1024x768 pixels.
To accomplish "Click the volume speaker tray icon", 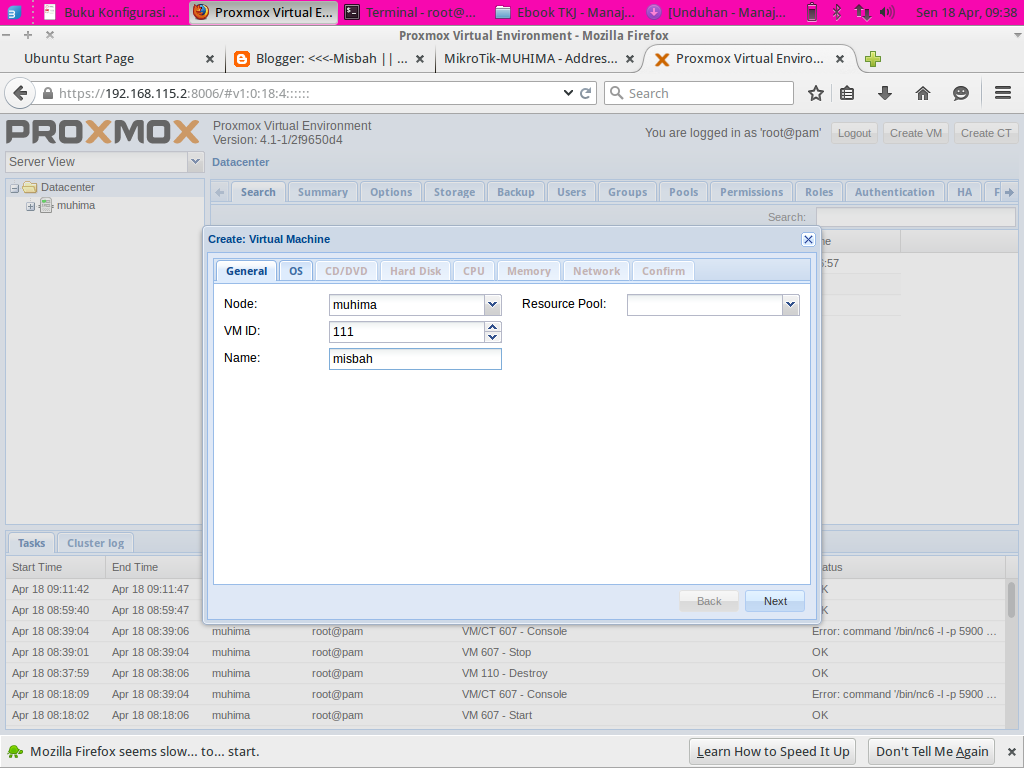I will [887, 12].
